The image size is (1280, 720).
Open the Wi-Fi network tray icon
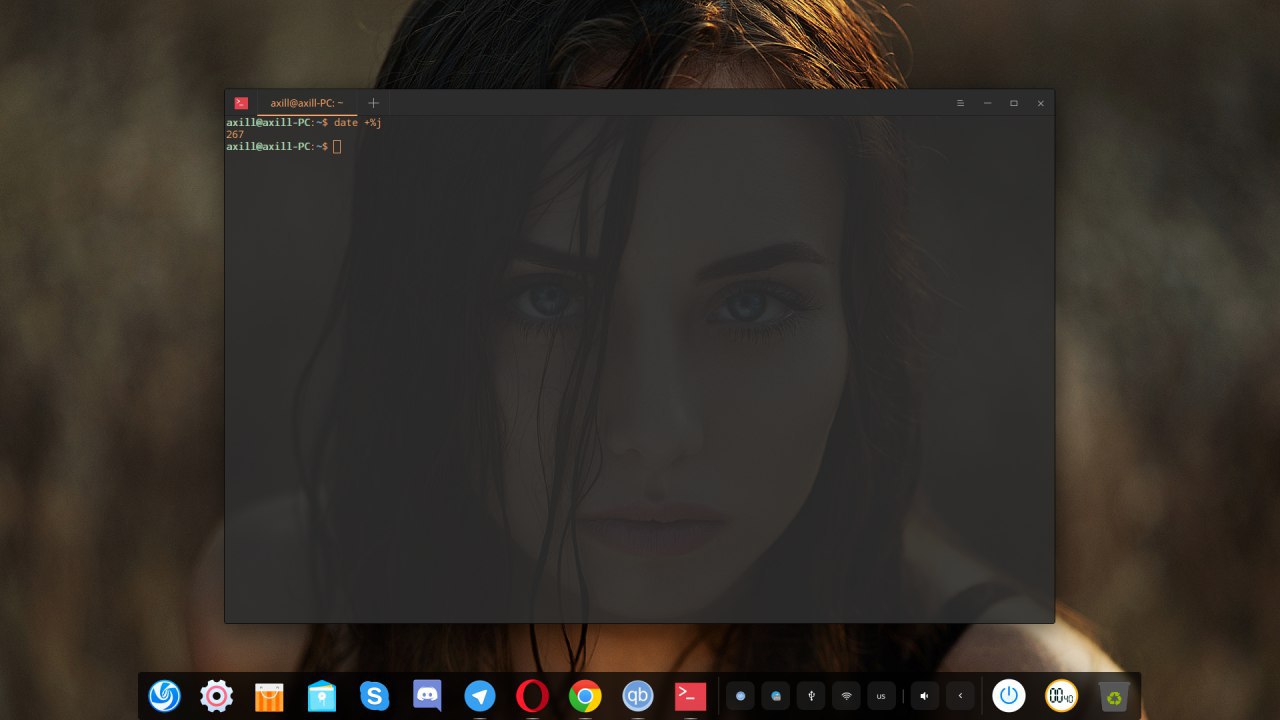[846, 695]
